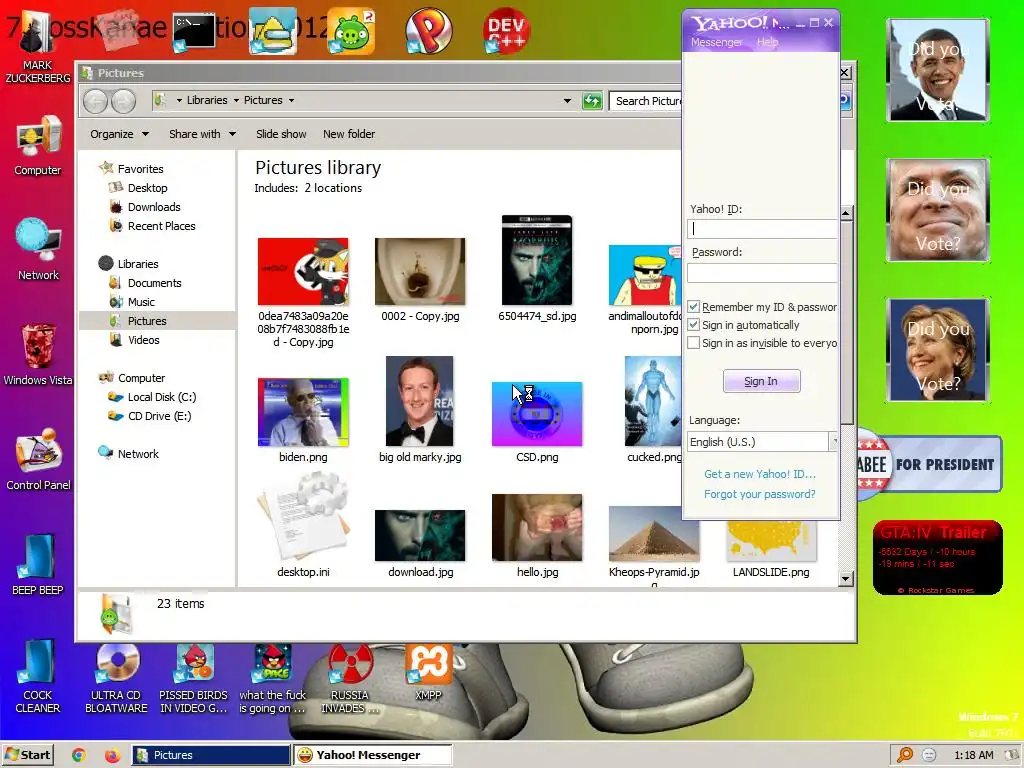Screen dimensions: 1024x768
Task: Click in the Password field
Action: [762, 273]
